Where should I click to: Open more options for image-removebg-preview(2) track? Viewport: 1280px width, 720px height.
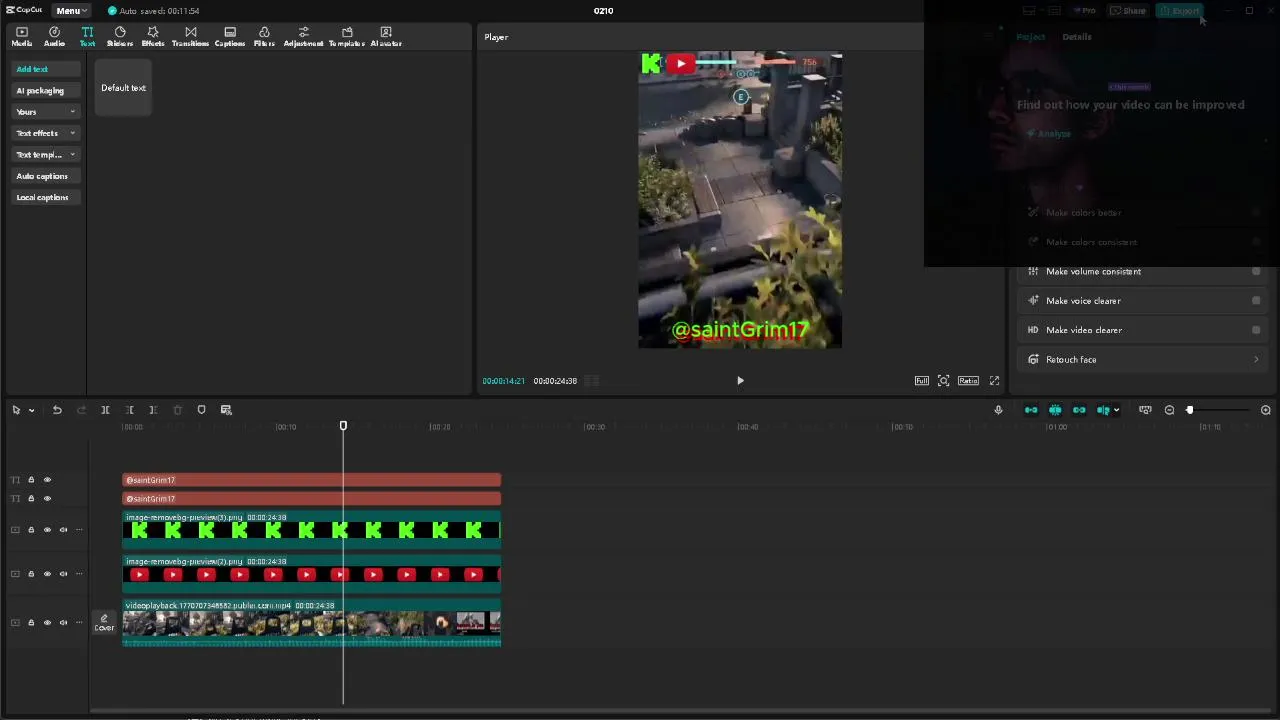pyautogui.click(x=79, y=574)
